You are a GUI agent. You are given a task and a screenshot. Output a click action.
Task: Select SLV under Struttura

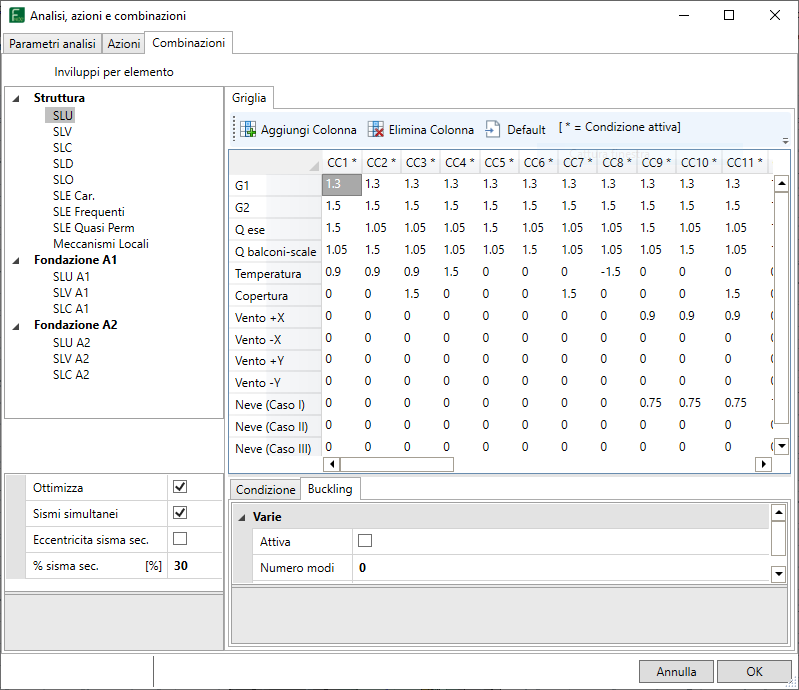62,131
